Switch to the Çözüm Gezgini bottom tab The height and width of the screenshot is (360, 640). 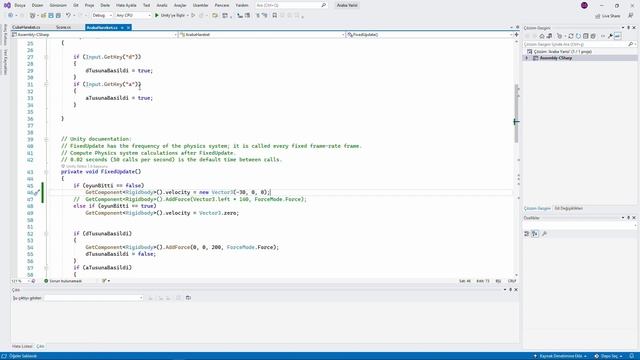537,208
